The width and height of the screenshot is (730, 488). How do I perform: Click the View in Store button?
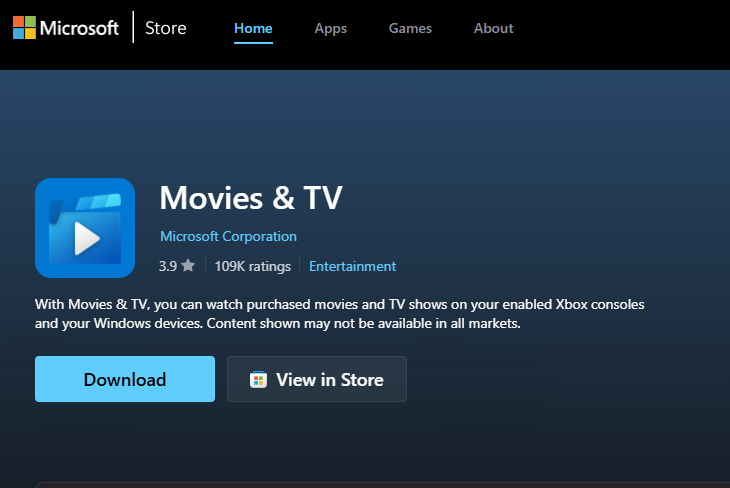click(317, 379)
